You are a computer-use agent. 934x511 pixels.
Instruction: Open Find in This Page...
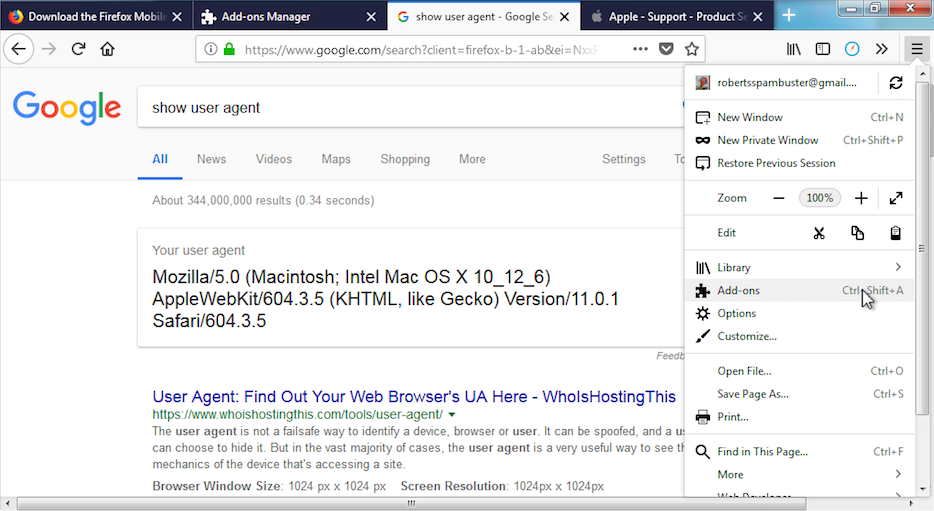click(799, 451)
